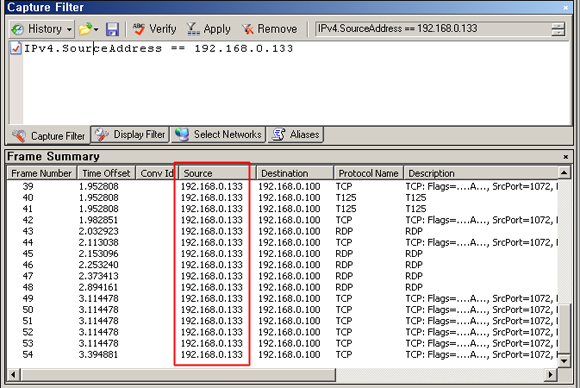Viewport: 580px width, 388px height.
Task: Select frame number 49 row
Action: (282, 298)
